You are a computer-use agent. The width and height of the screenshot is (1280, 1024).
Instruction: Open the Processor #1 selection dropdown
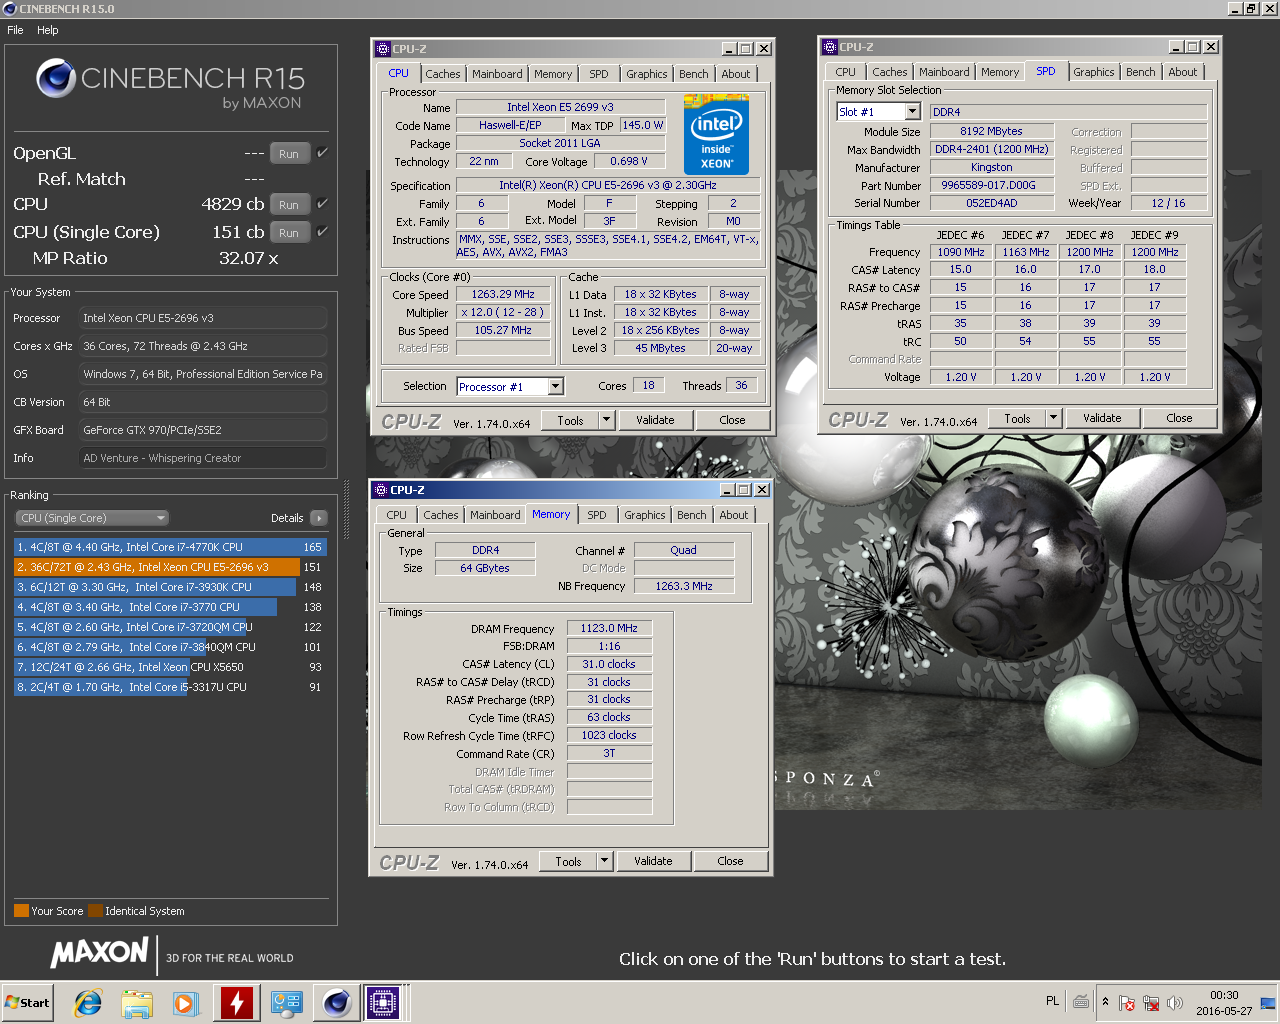[x=556, y=387]
